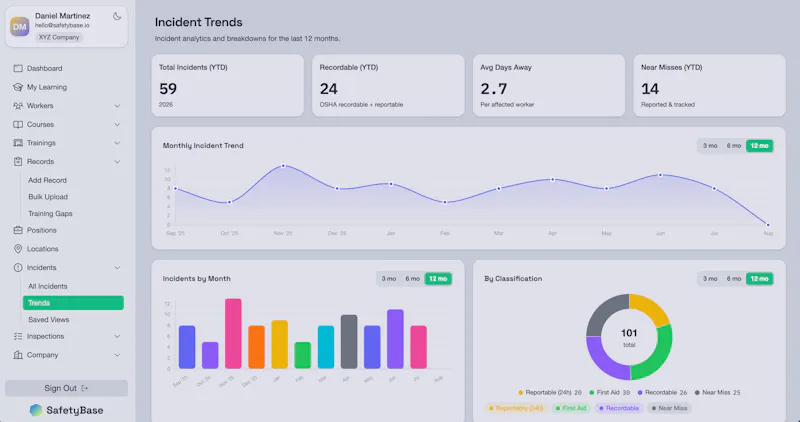Viewport: 800px width, 422px height.
Task: Toggle the First Aid filter chip
Action: coord(571,408)
